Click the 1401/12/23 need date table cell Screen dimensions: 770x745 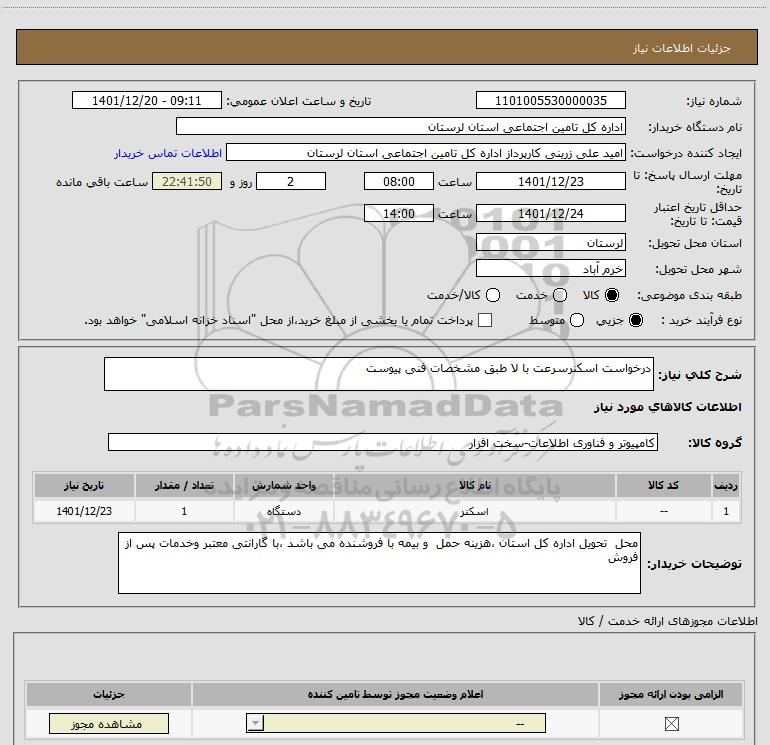(x=84, y=511)
